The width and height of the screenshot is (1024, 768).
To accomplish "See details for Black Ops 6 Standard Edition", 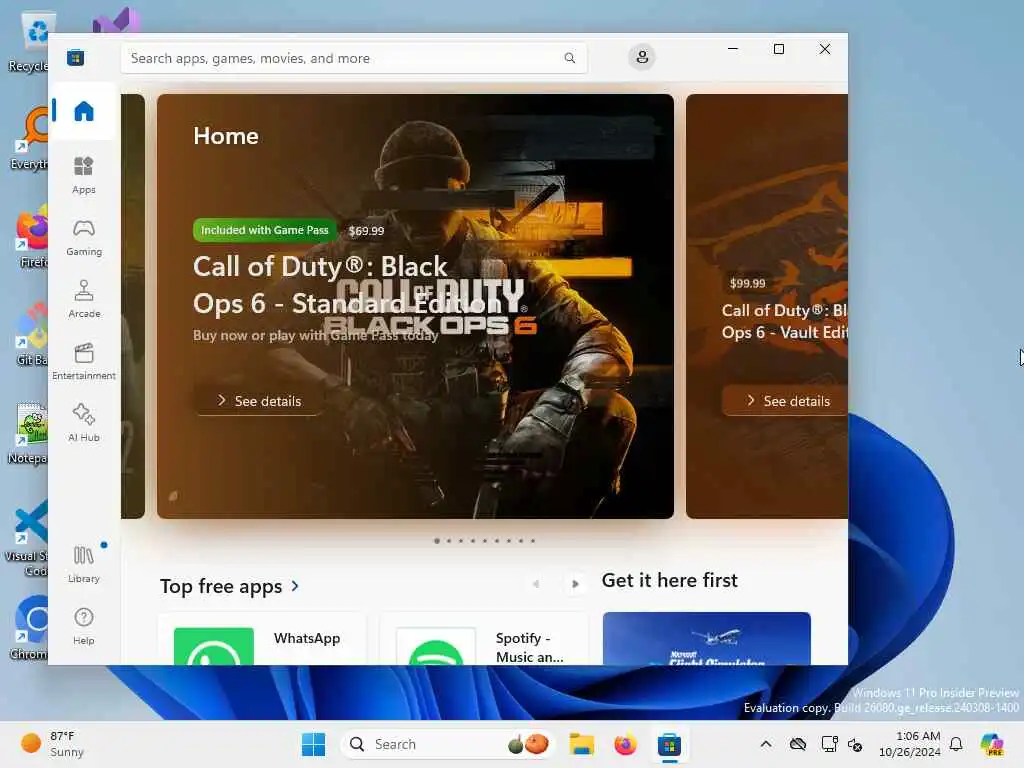I will pos(259,401).
